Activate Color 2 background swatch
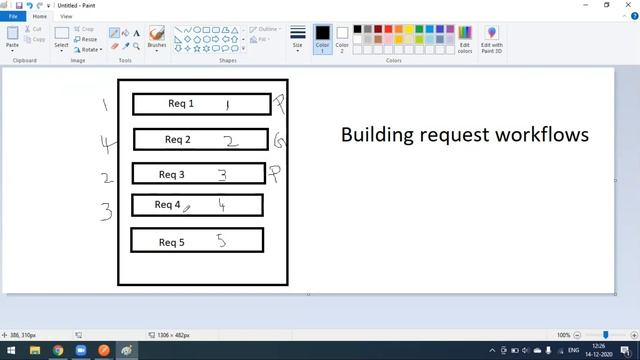This screenshot has height=360, width=640. point(342,39)
